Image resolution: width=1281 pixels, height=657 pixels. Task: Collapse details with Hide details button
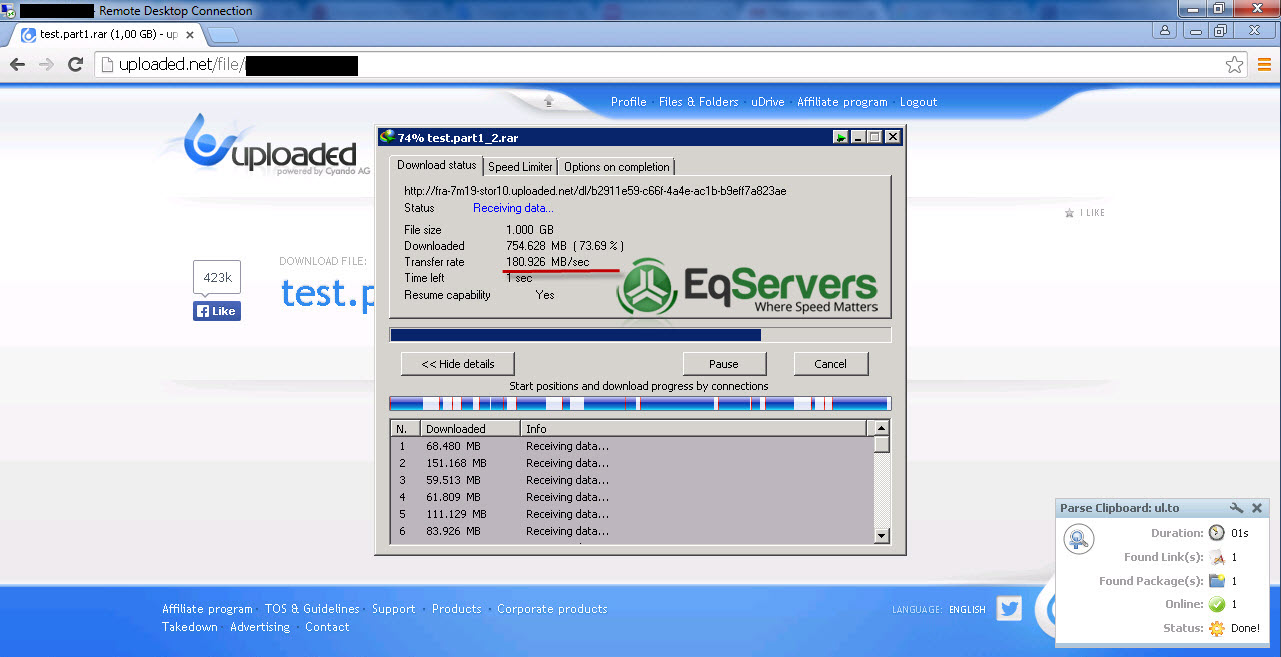coord(458,364)
